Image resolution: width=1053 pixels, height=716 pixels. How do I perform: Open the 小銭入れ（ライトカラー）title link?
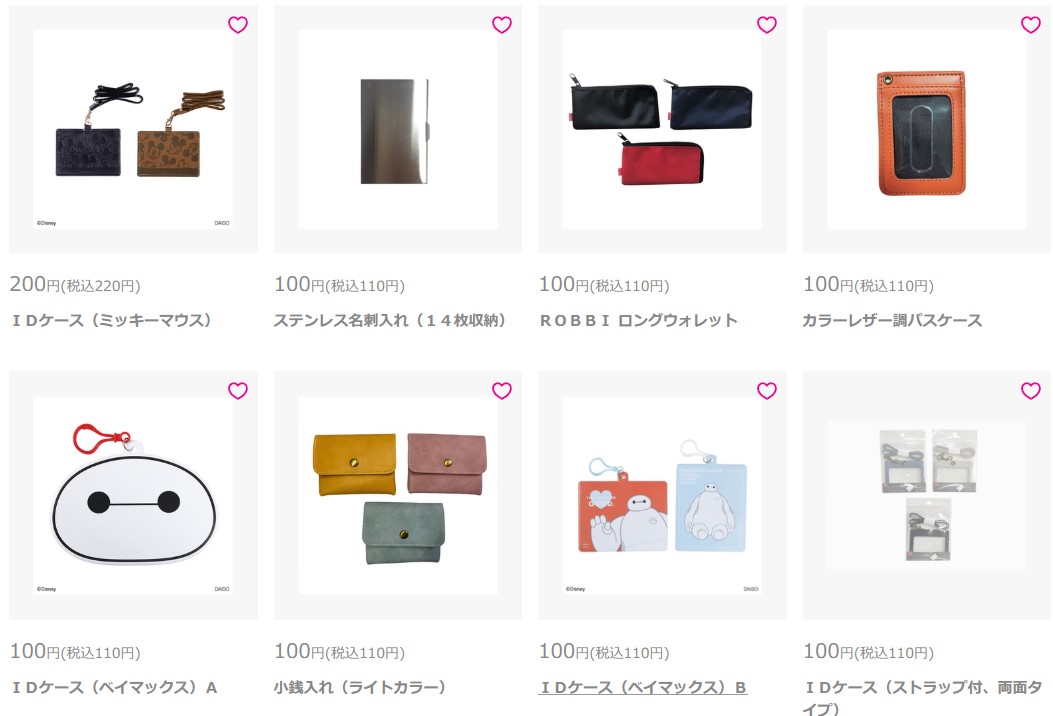click(x=360, y=687)
